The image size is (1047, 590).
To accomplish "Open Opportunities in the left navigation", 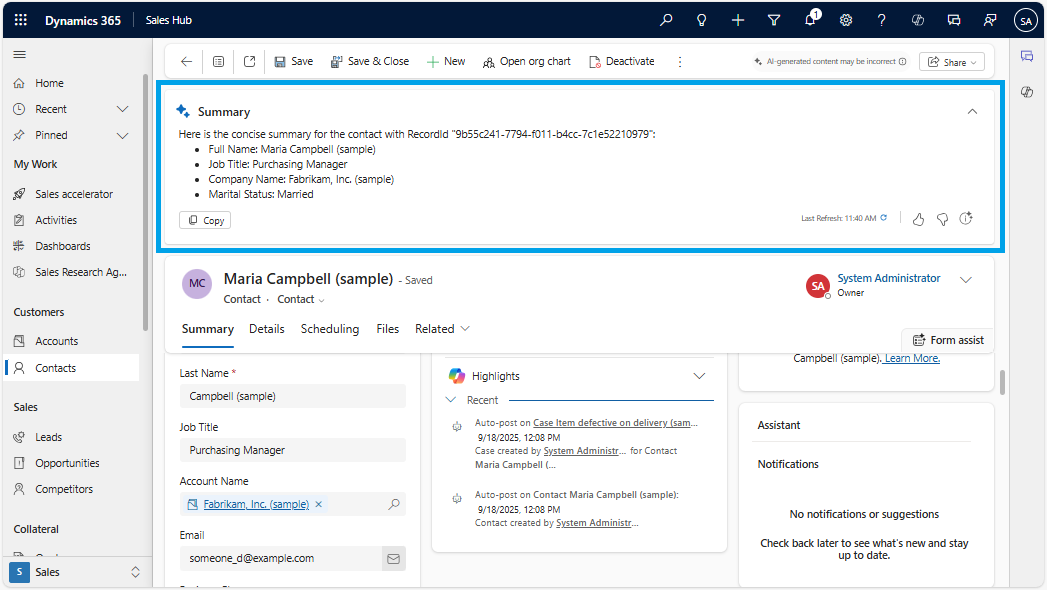I will [x=67, y=463].
